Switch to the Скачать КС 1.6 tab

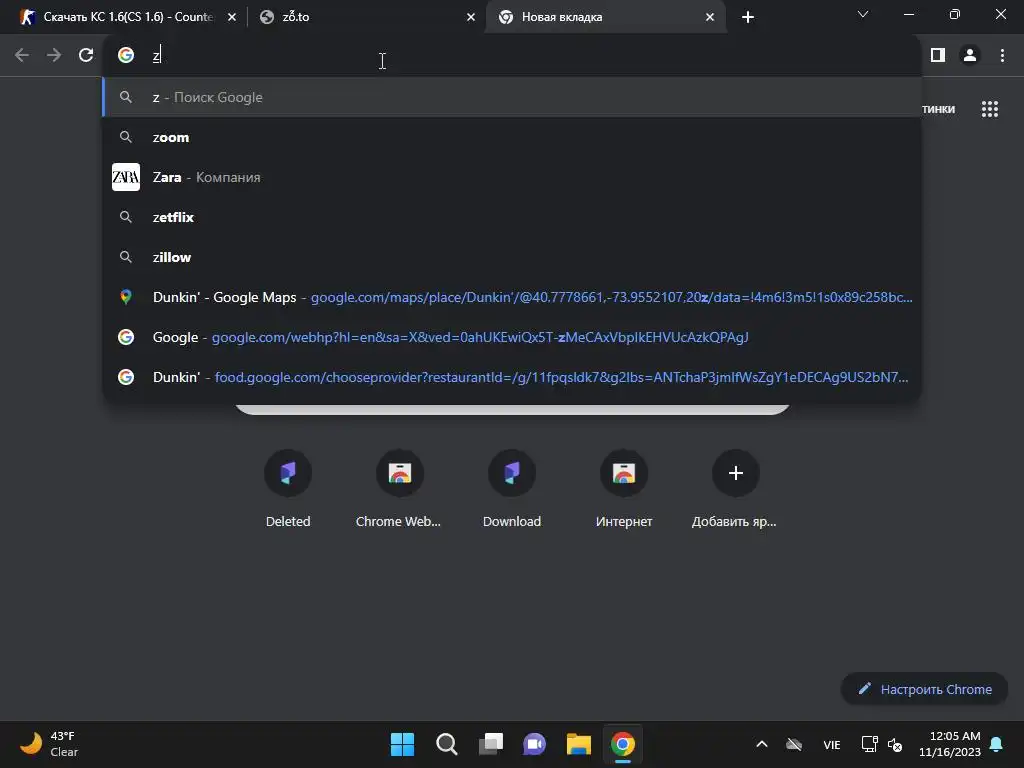coord(128,17)
